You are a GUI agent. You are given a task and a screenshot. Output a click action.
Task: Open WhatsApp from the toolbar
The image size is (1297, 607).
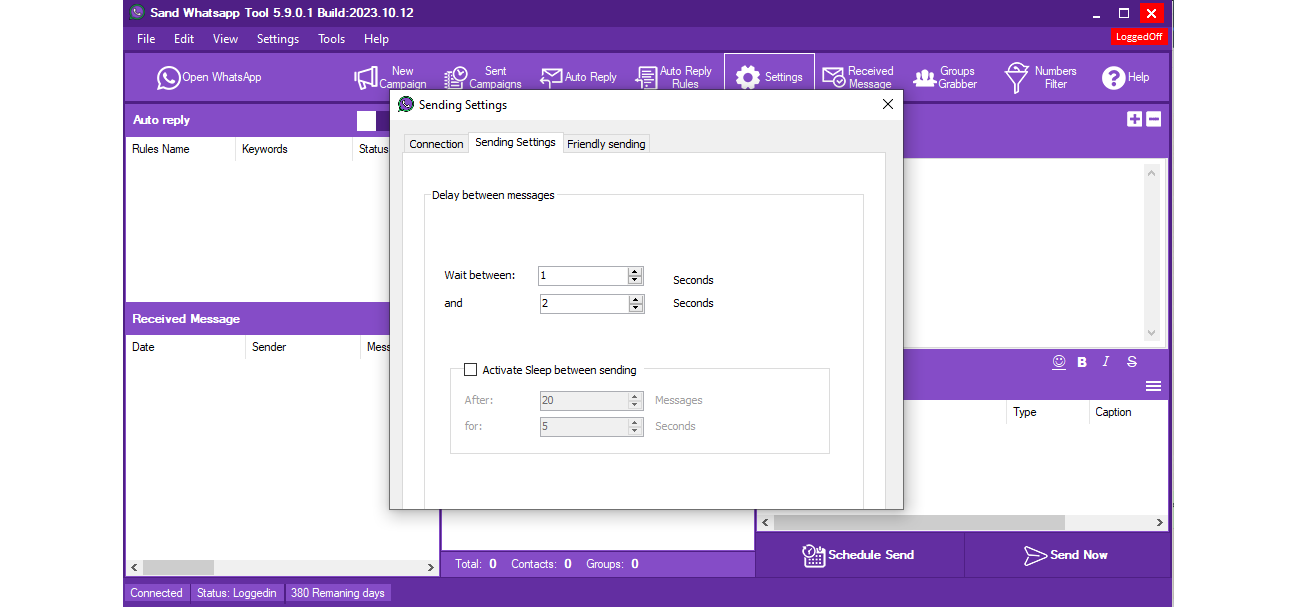pyautogui.click(x=209, y=77)
